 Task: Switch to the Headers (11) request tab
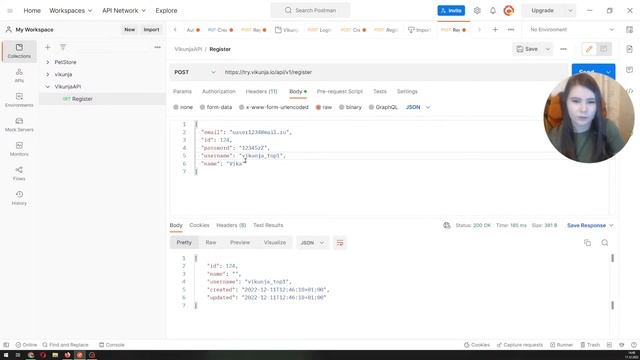tap(261, 91)
